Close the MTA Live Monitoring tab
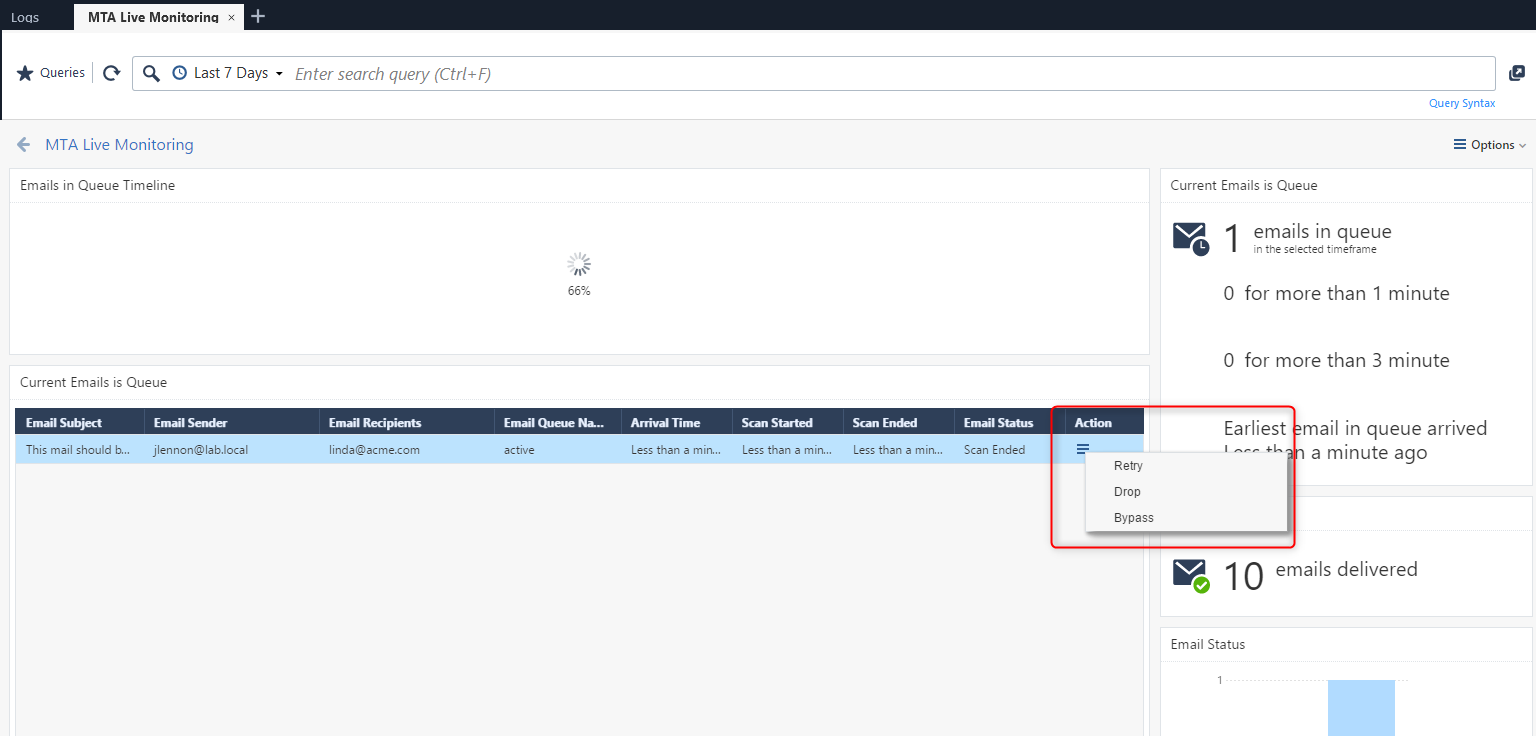The height and width of the screenshot is (736, 1536). pos(232,18)
